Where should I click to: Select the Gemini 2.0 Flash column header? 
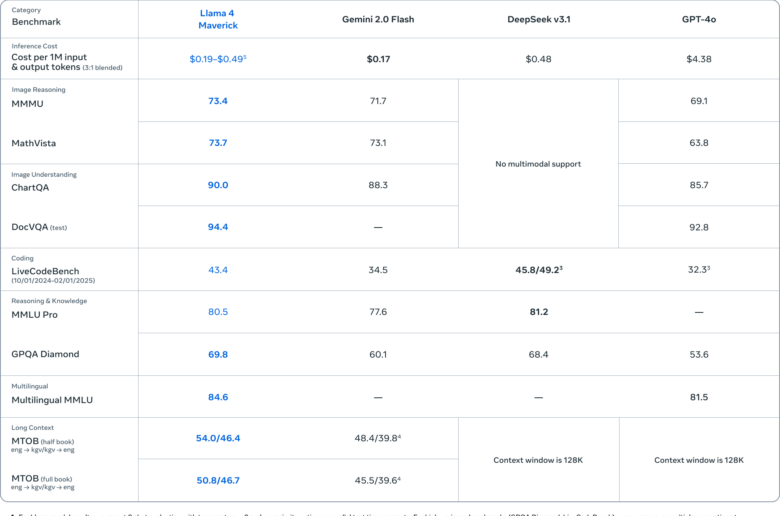pos(378,19)
